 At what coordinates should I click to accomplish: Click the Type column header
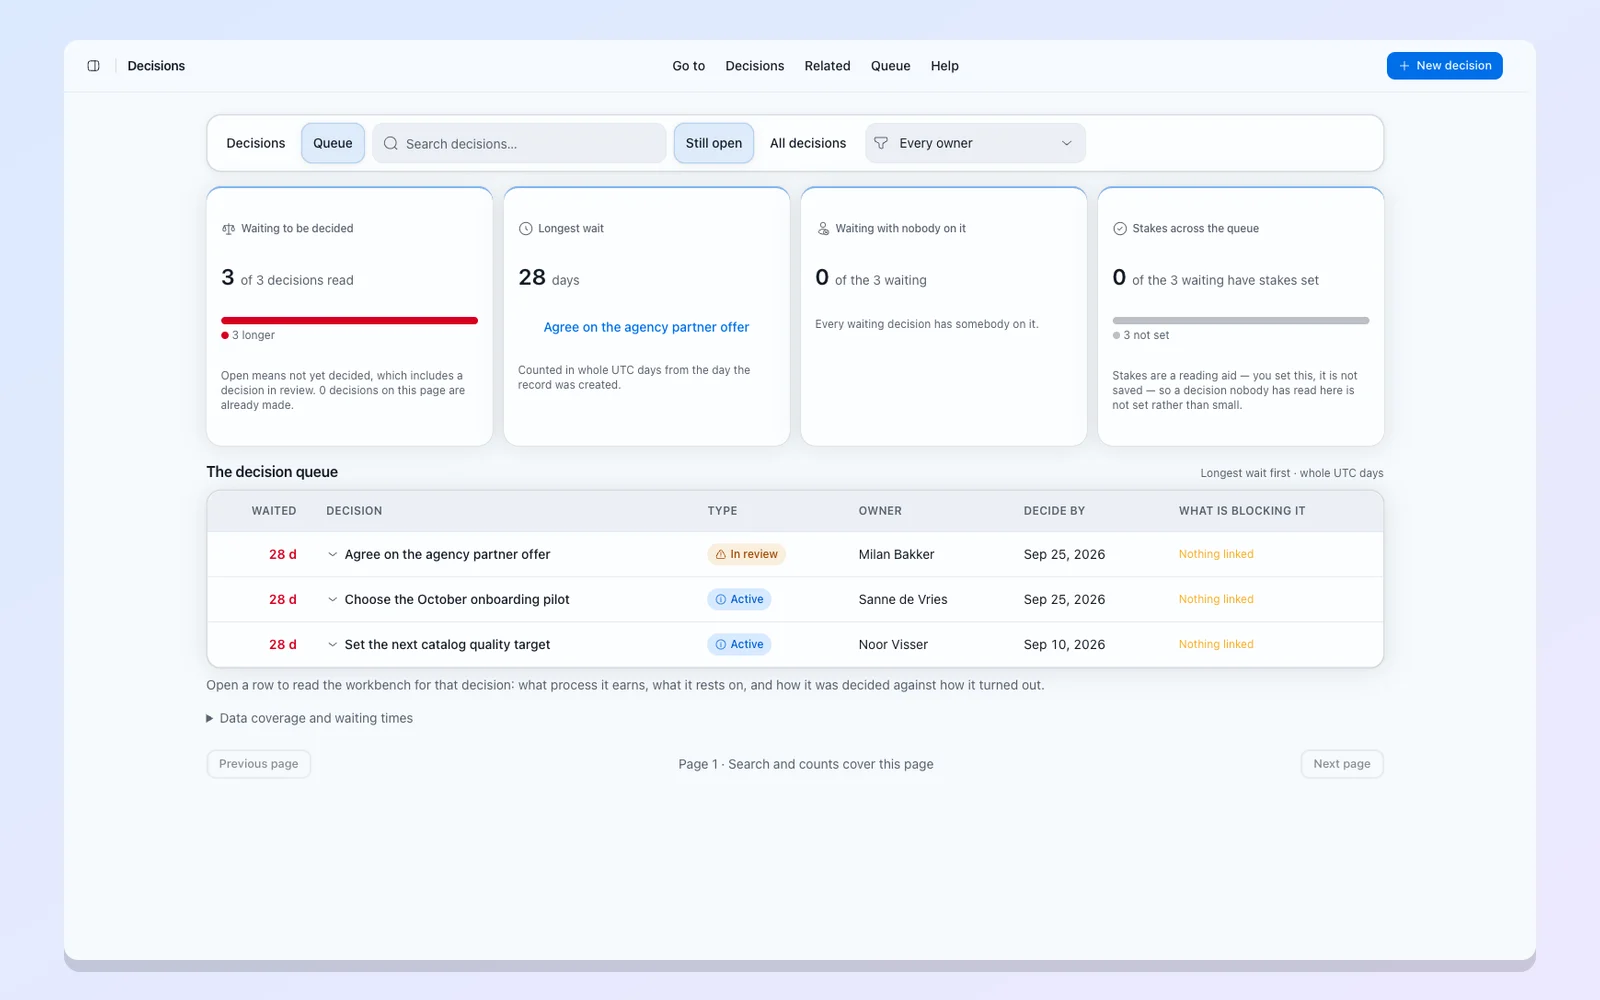tap(722, 511)
